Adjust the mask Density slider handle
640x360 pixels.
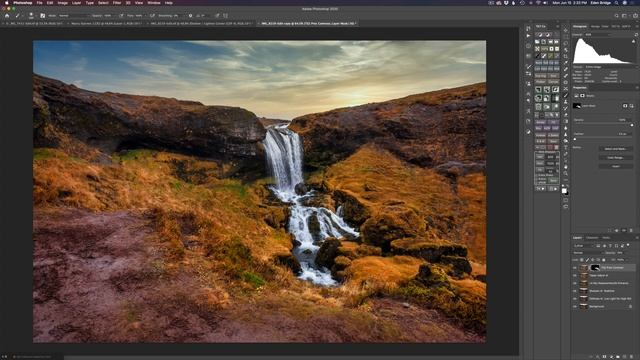tap(632, 125)
